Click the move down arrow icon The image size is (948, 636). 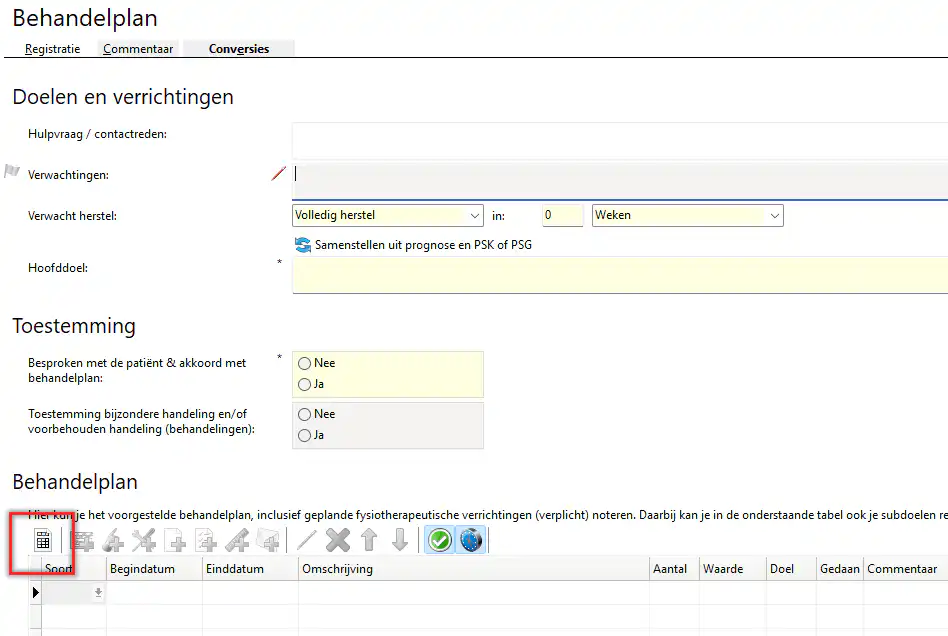400,540
